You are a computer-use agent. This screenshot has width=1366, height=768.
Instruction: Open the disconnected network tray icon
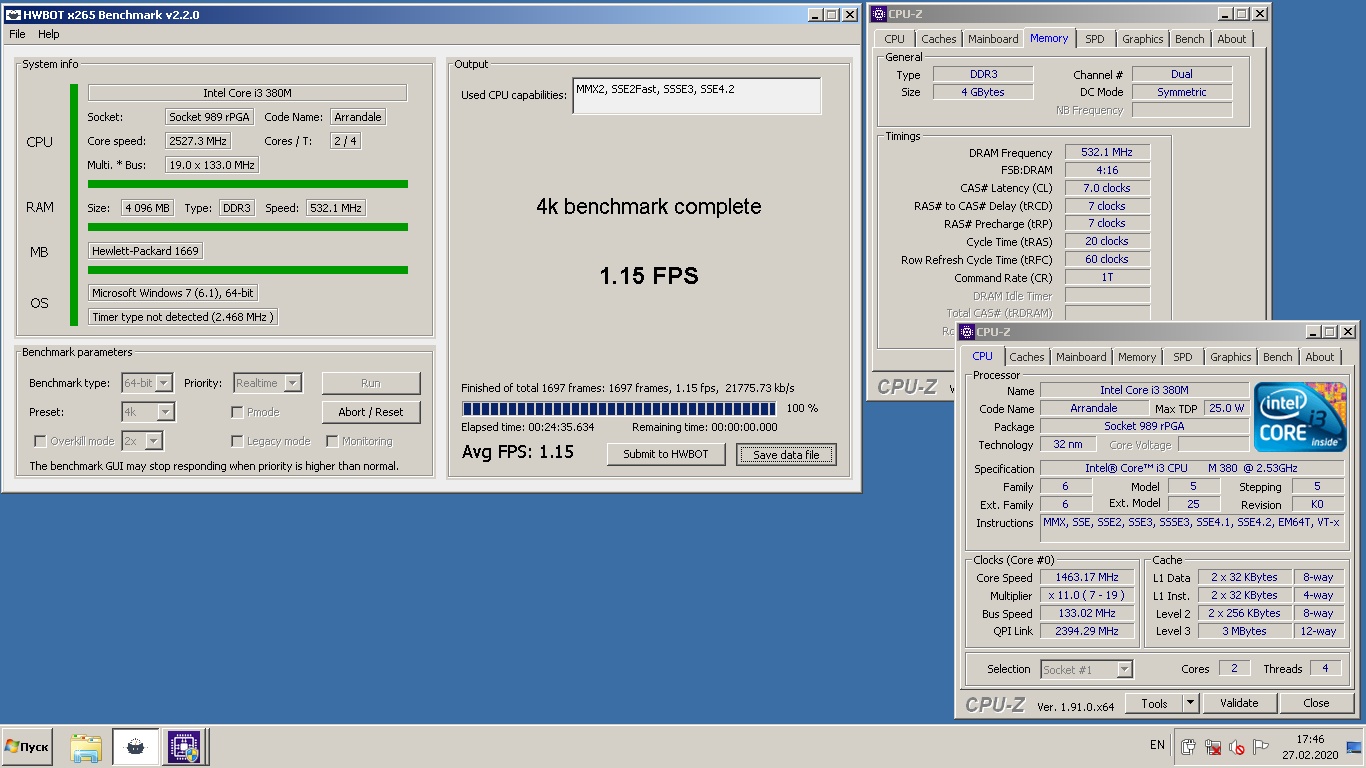click(1212, 747)
